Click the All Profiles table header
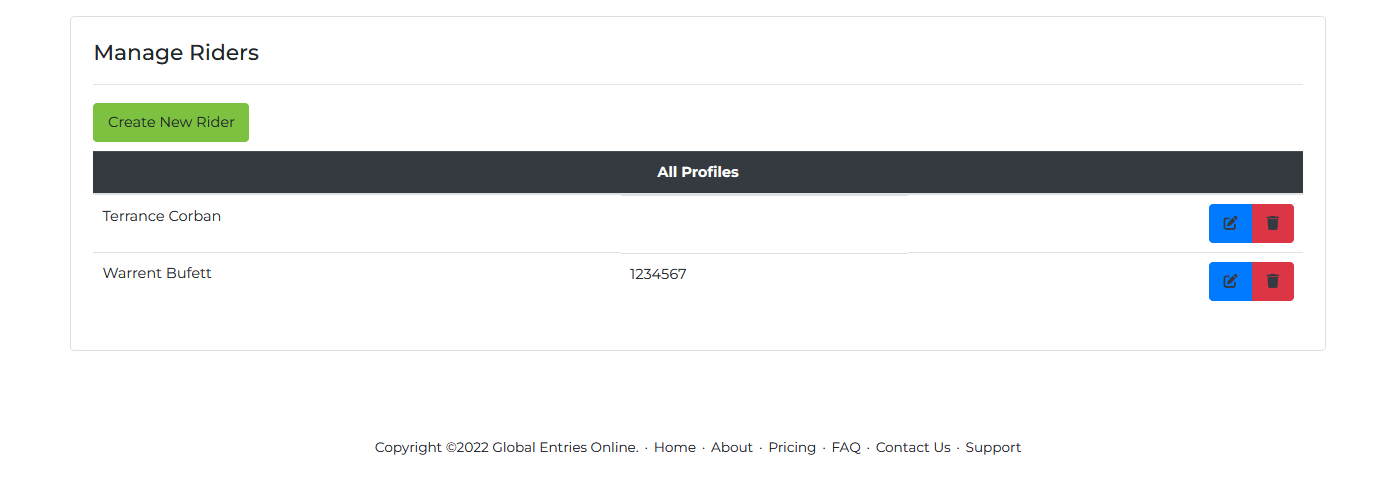Viewport: 1398px width, 483px height. click(698, 172)
